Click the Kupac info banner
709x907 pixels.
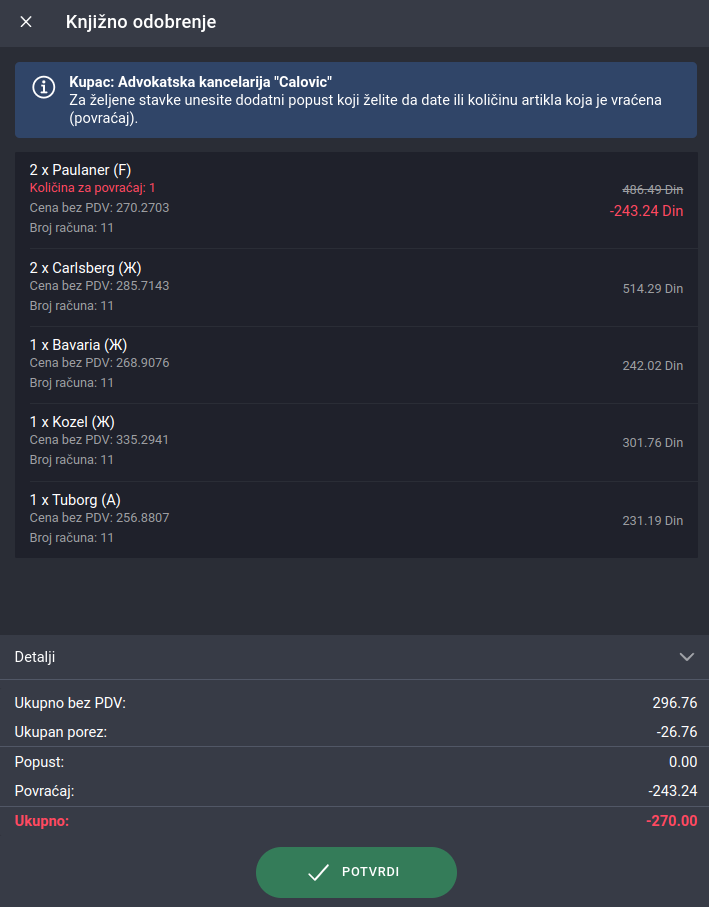pyautogui.click(x=356, y=100)
